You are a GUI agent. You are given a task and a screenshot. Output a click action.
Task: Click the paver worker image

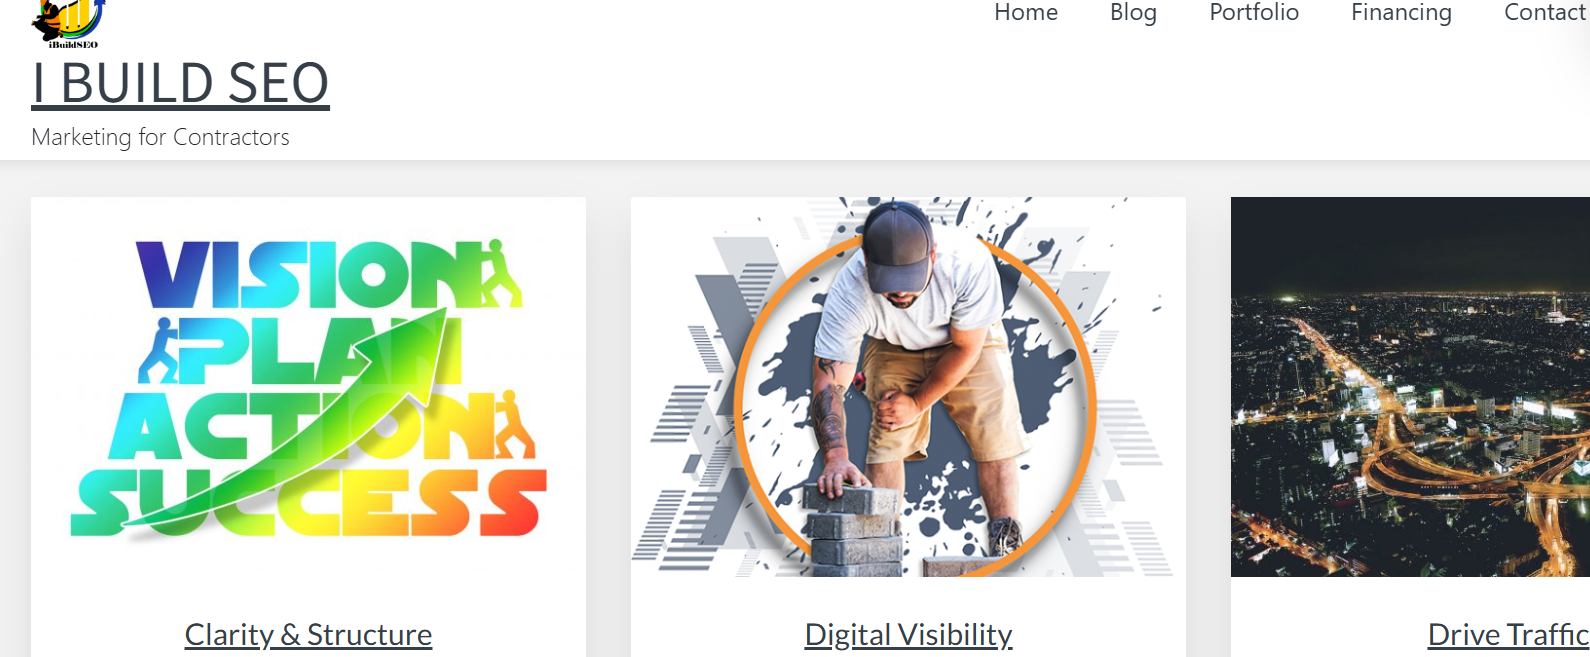pyautogui.click(x=908, y=387)
